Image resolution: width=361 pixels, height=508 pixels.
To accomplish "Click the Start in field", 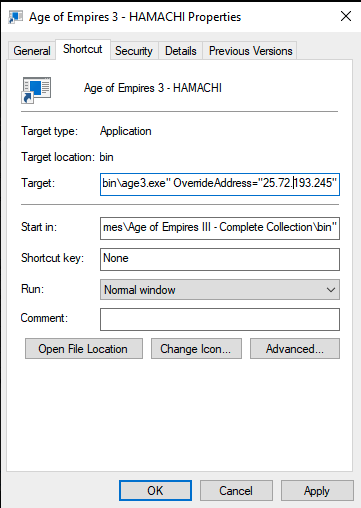I will 220,228.
